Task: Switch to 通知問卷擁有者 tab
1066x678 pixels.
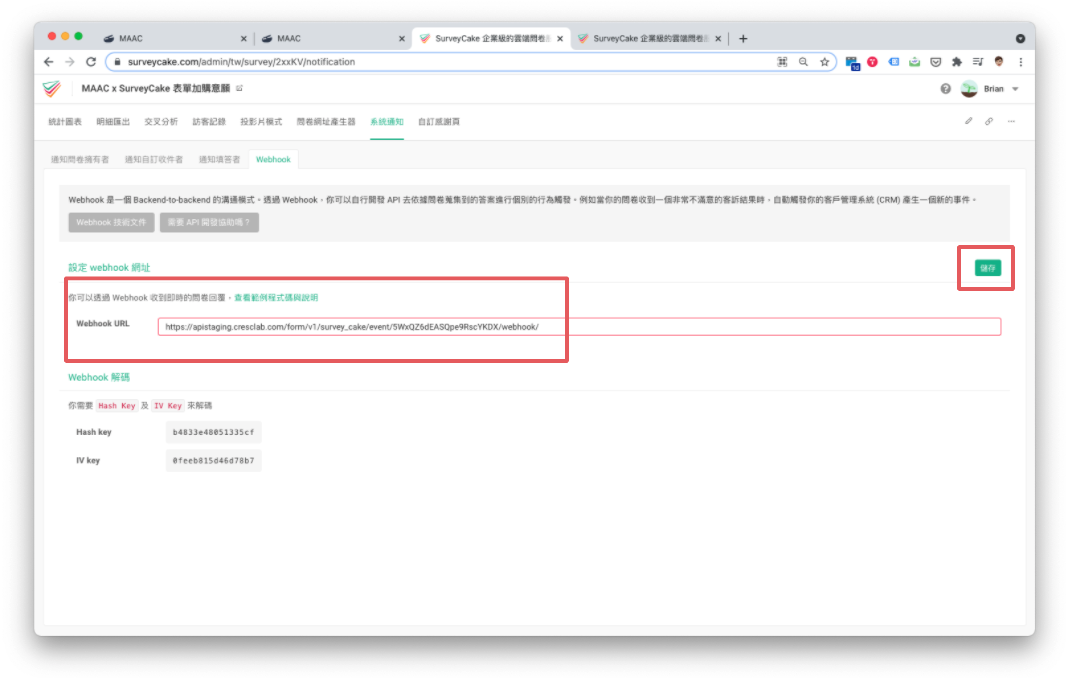Action: 80,159
